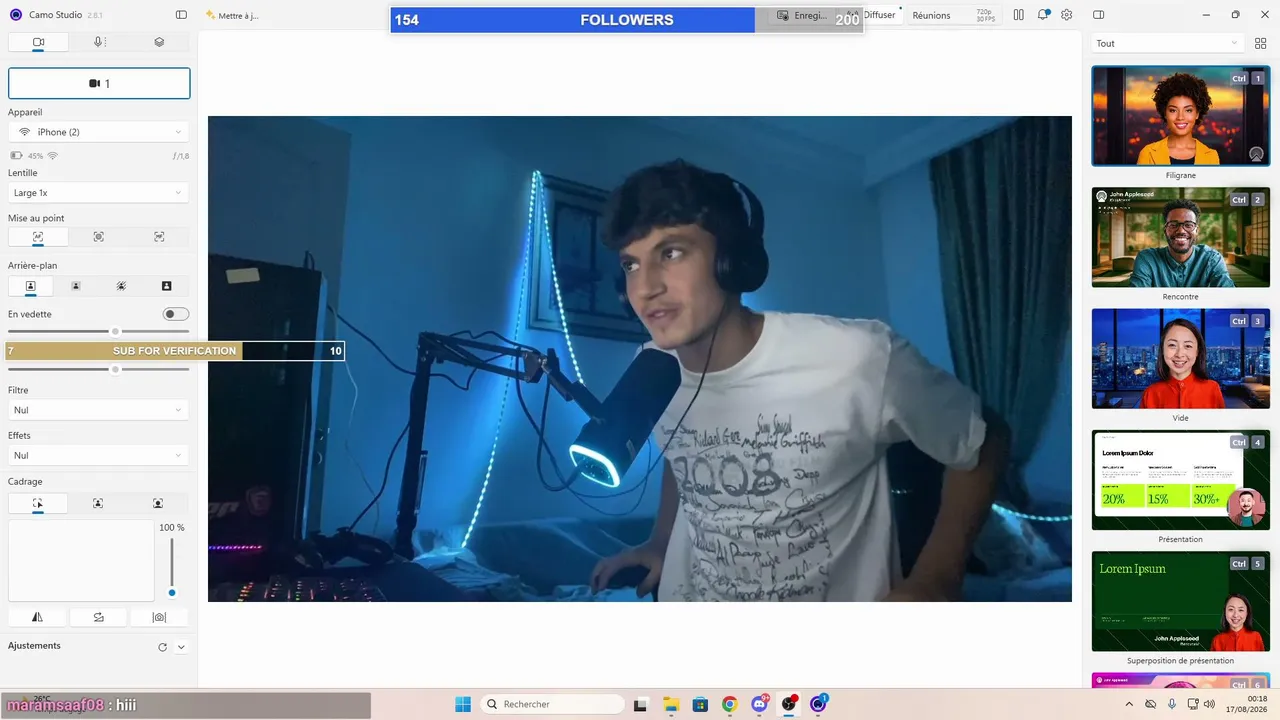
Task: Adjust the vertical zoom slider at 100 %
Action: [x=172, y=567]
